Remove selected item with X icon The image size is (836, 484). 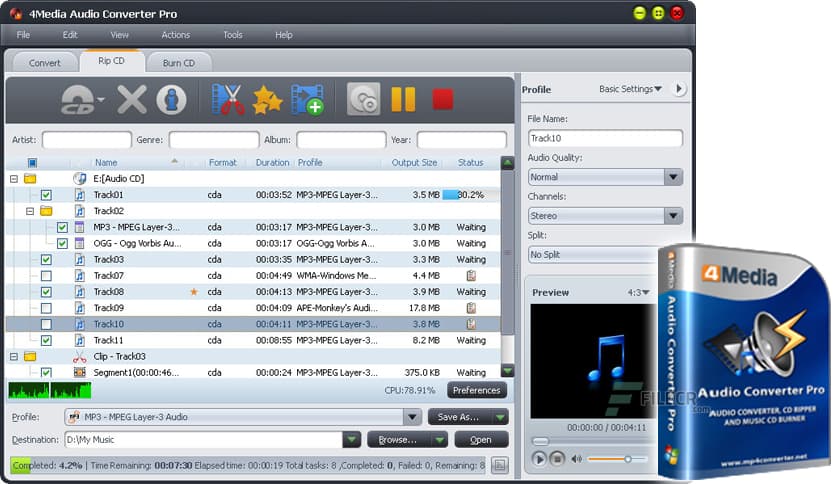pos(132,100)
